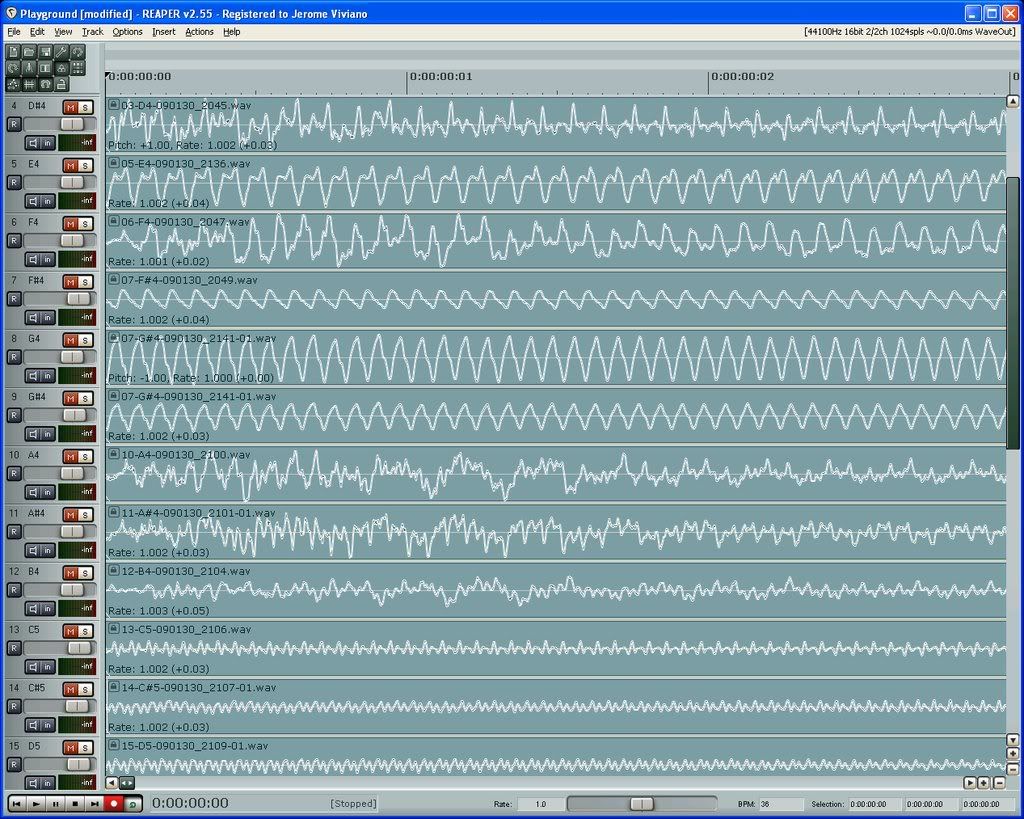1024x819 pixels.
Task: Click the playback rate slider handle
Action: 642,804
